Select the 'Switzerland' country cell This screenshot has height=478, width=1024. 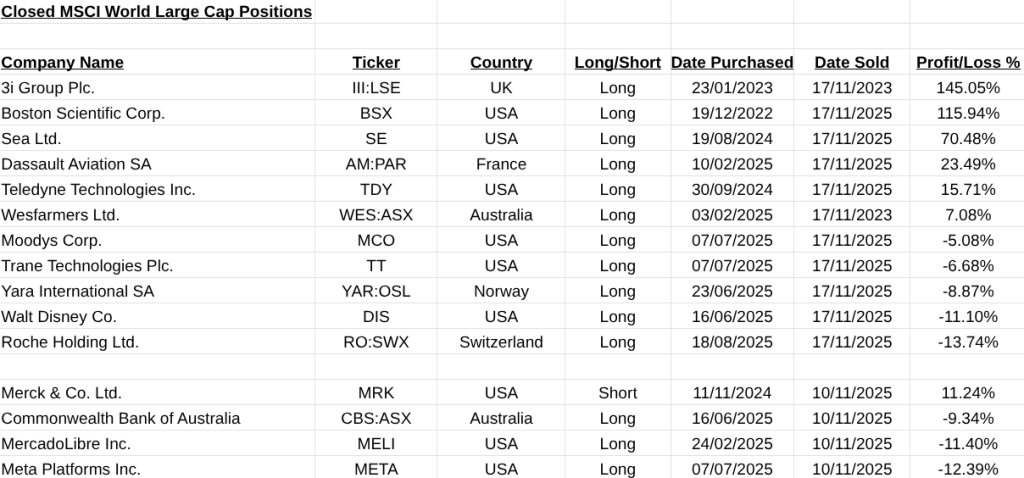501,342
